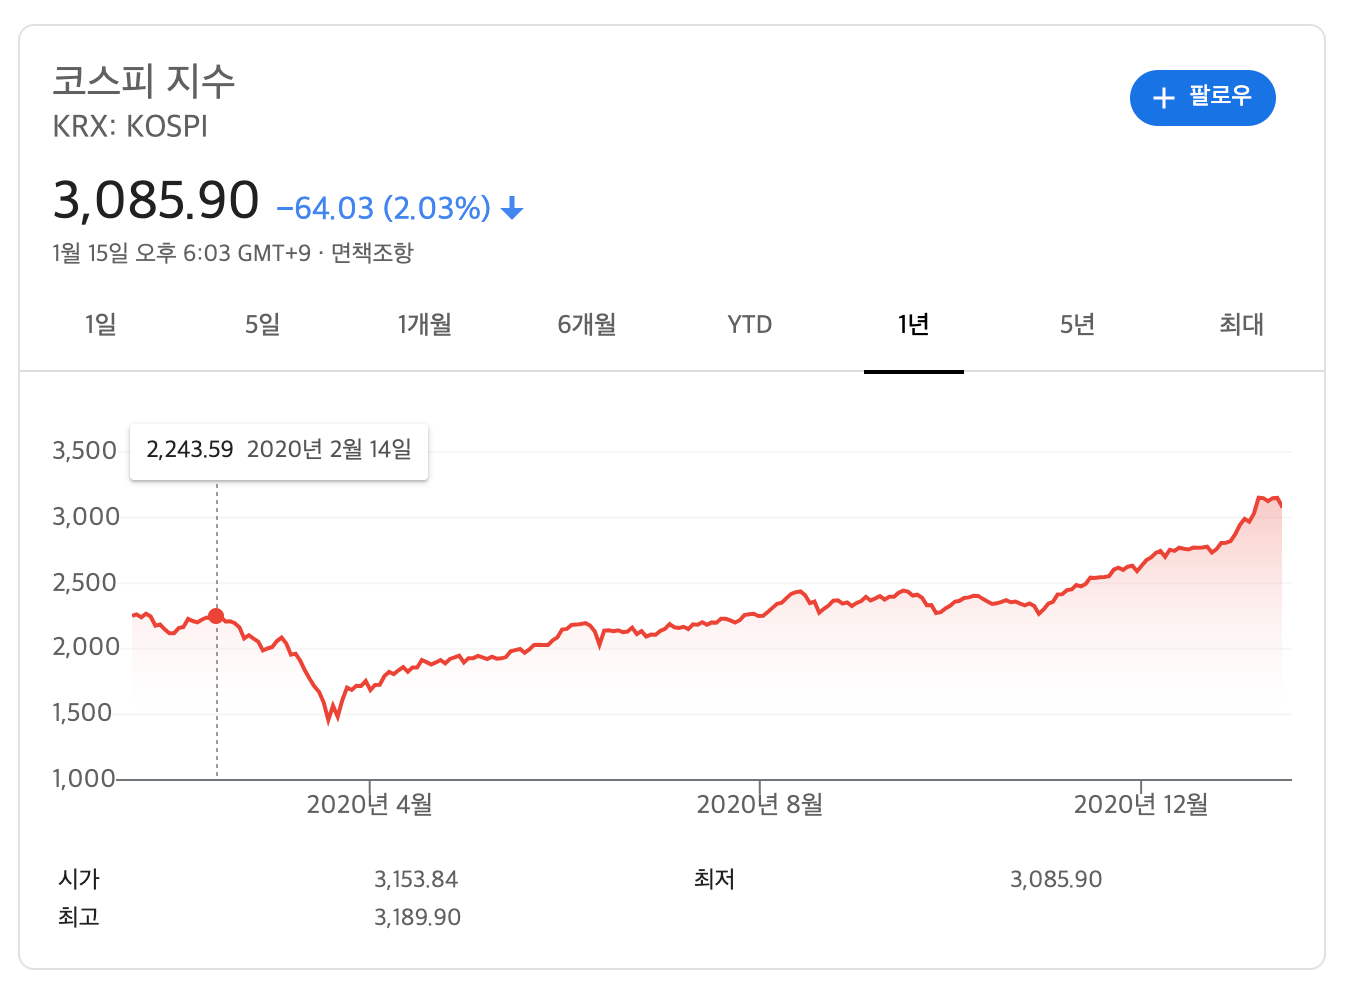The width and height of the screenshot is (1352, 1002).
Task: Click the 3,085.90 current index value
Action: point(156,199)
